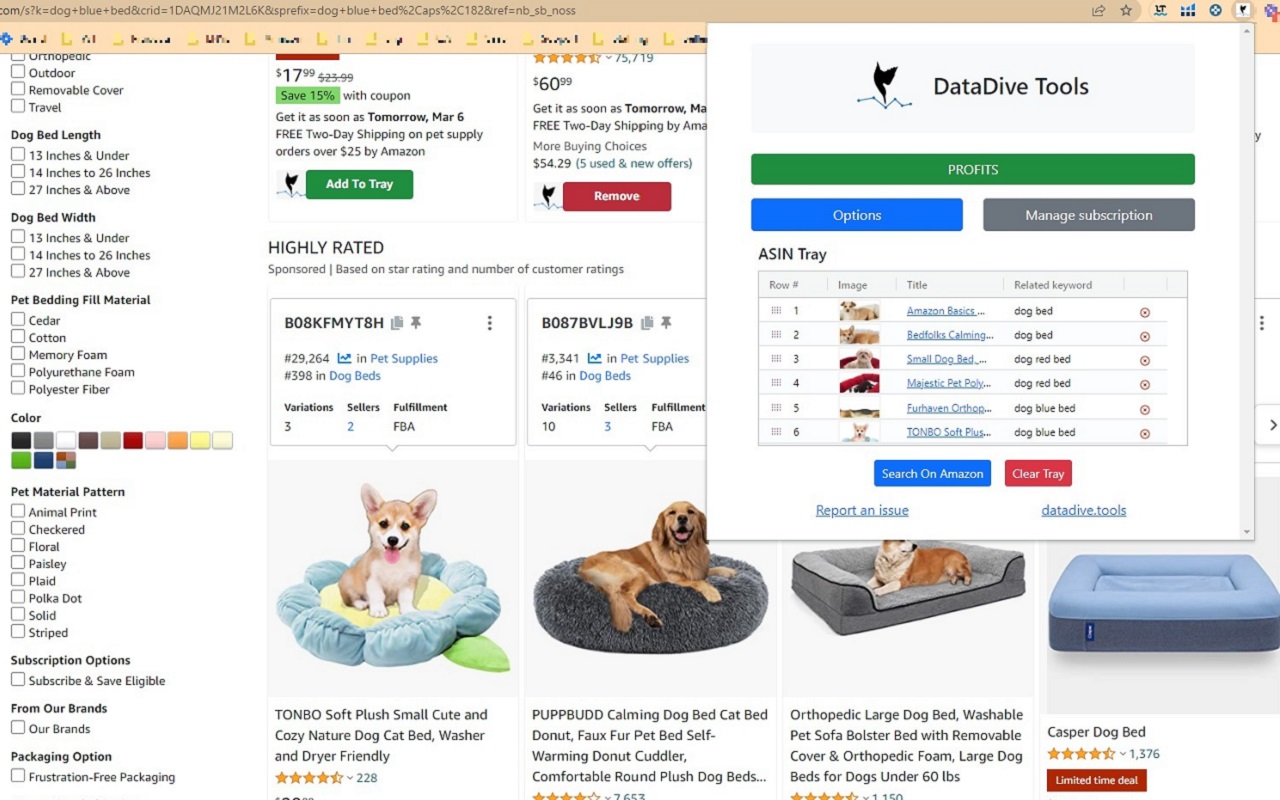The height and width of the screenshot is (800, 1280).
Task: Click the Search On Amazon button
Action: [932, 473]
